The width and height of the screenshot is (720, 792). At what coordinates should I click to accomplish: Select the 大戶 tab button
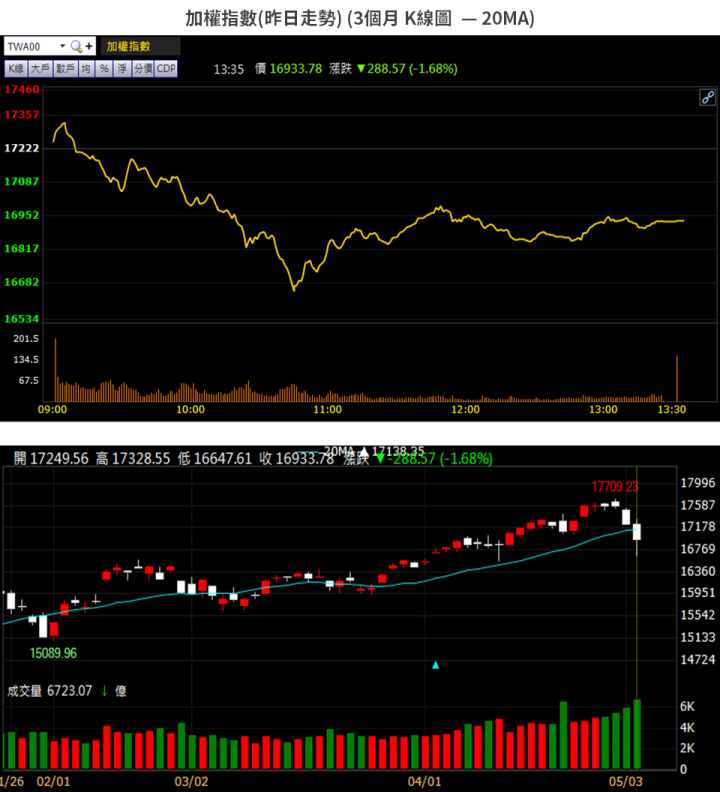point(40,69)
